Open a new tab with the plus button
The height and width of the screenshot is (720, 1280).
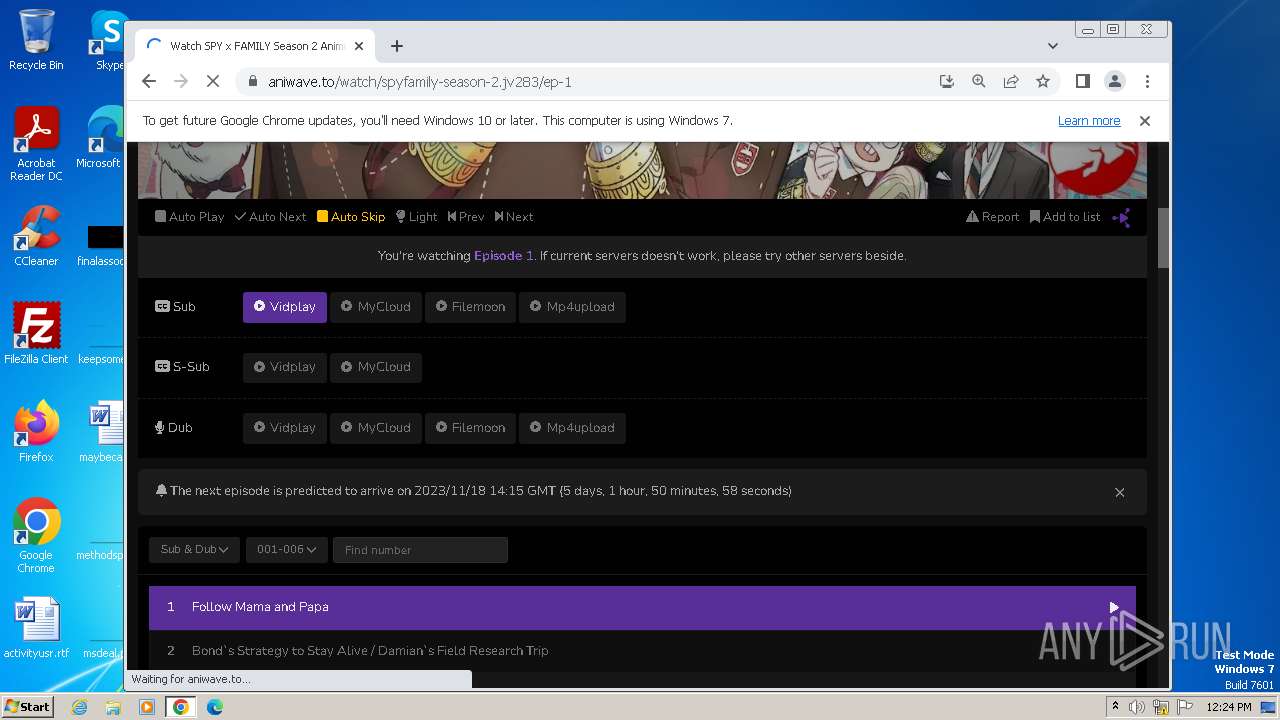[x=397, y=46]
